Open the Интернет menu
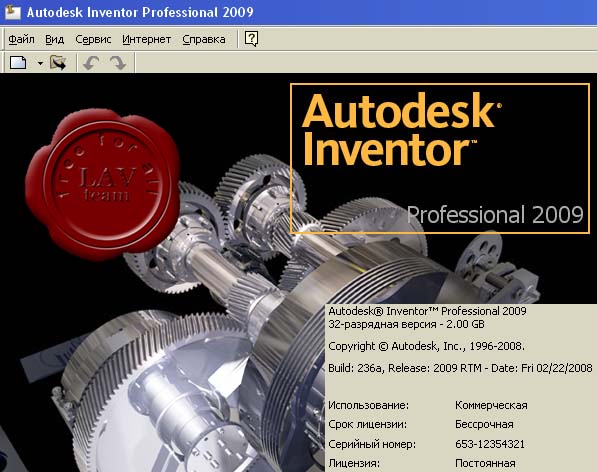The height and width of the screenshot is (472, 597). (147, 39)
